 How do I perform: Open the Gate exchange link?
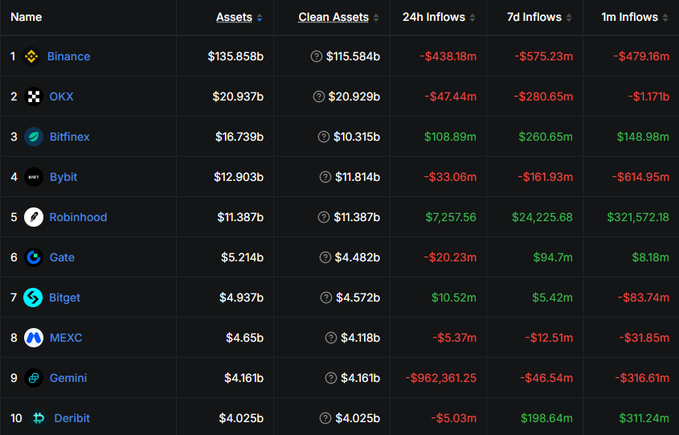(62, 258)
